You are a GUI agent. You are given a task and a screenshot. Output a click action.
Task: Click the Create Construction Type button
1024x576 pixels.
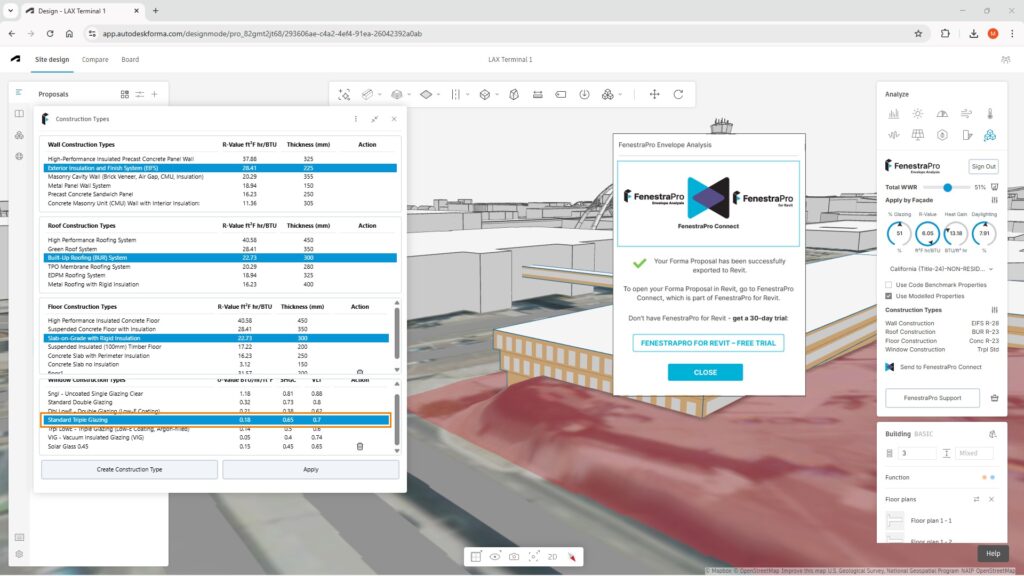point(129,469)
